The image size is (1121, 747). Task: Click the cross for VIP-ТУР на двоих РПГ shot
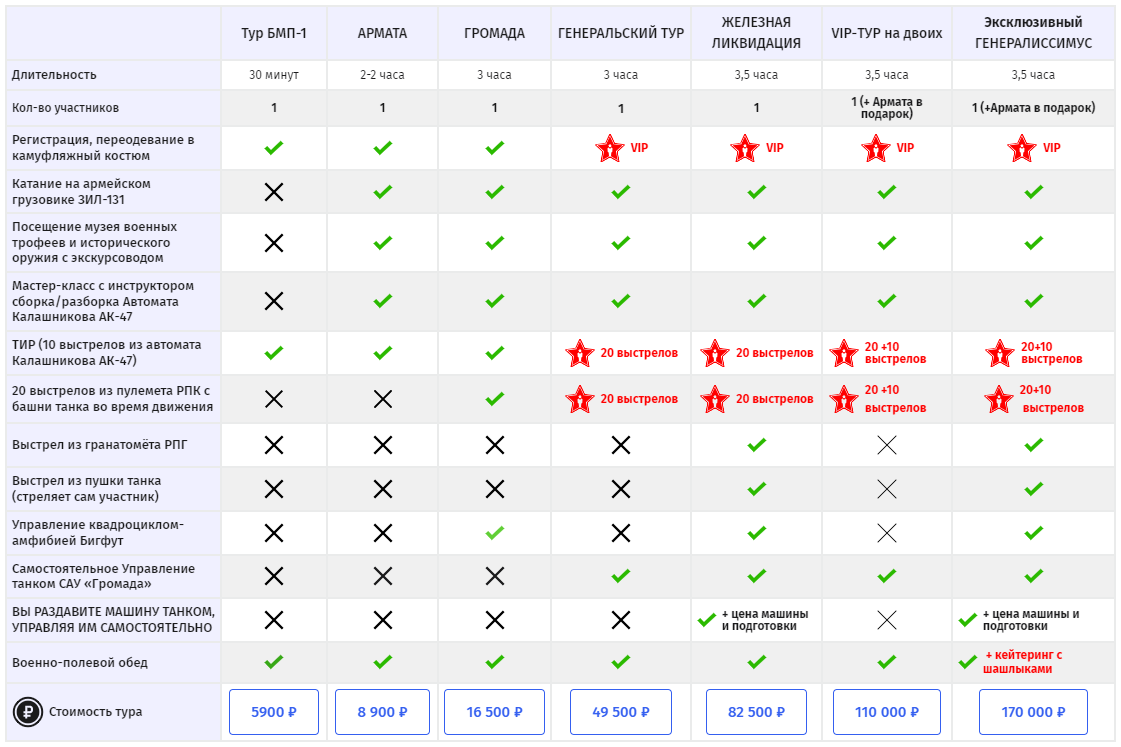[x=886, y=445]
